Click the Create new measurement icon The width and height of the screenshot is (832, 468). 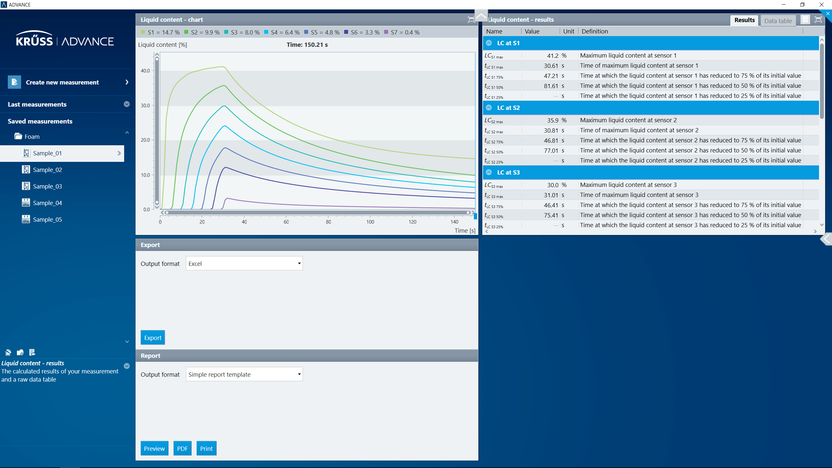15,82
